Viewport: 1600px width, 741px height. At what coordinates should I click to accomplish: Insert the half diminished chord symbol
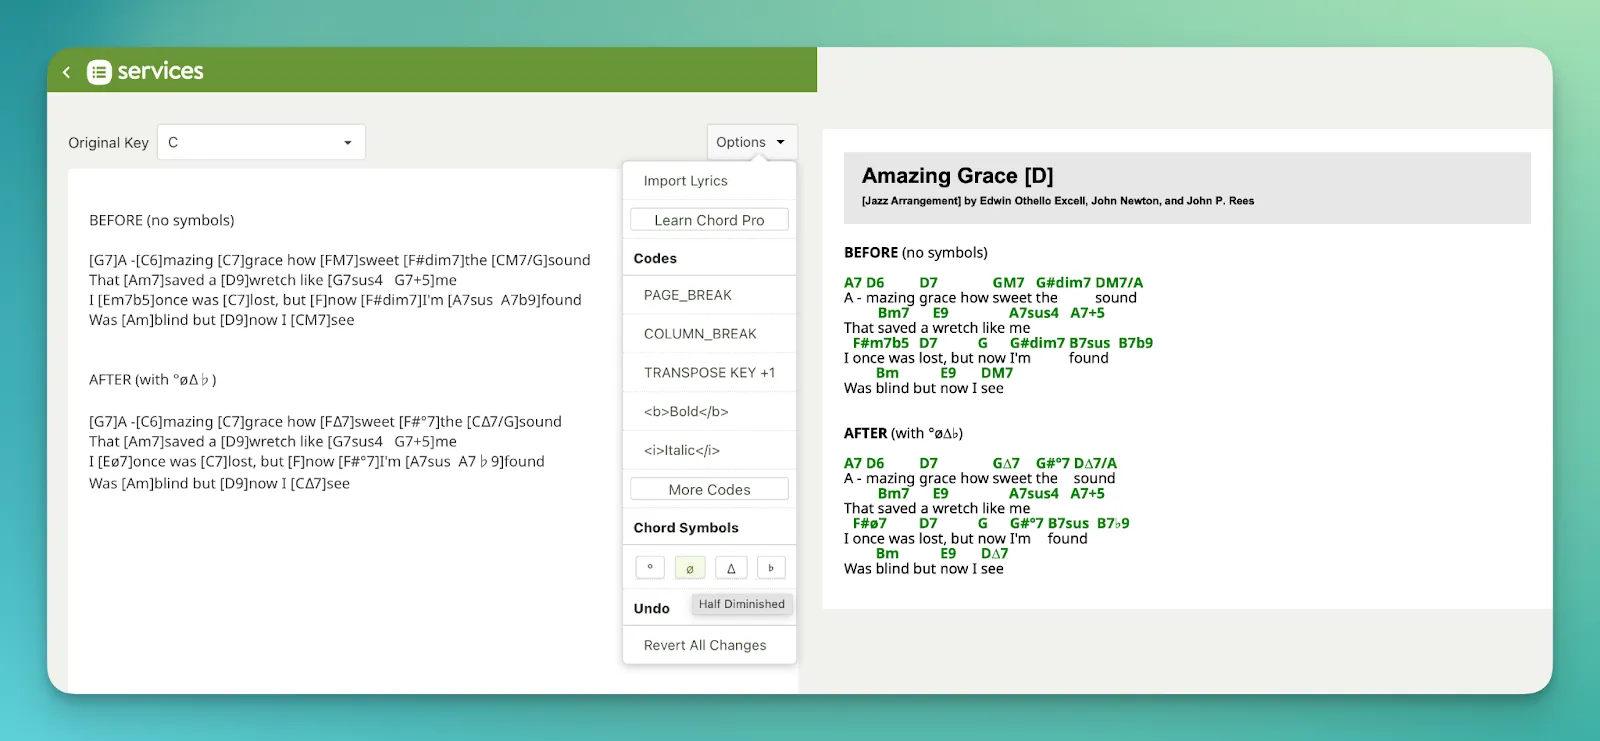click(x=690, y=568)
